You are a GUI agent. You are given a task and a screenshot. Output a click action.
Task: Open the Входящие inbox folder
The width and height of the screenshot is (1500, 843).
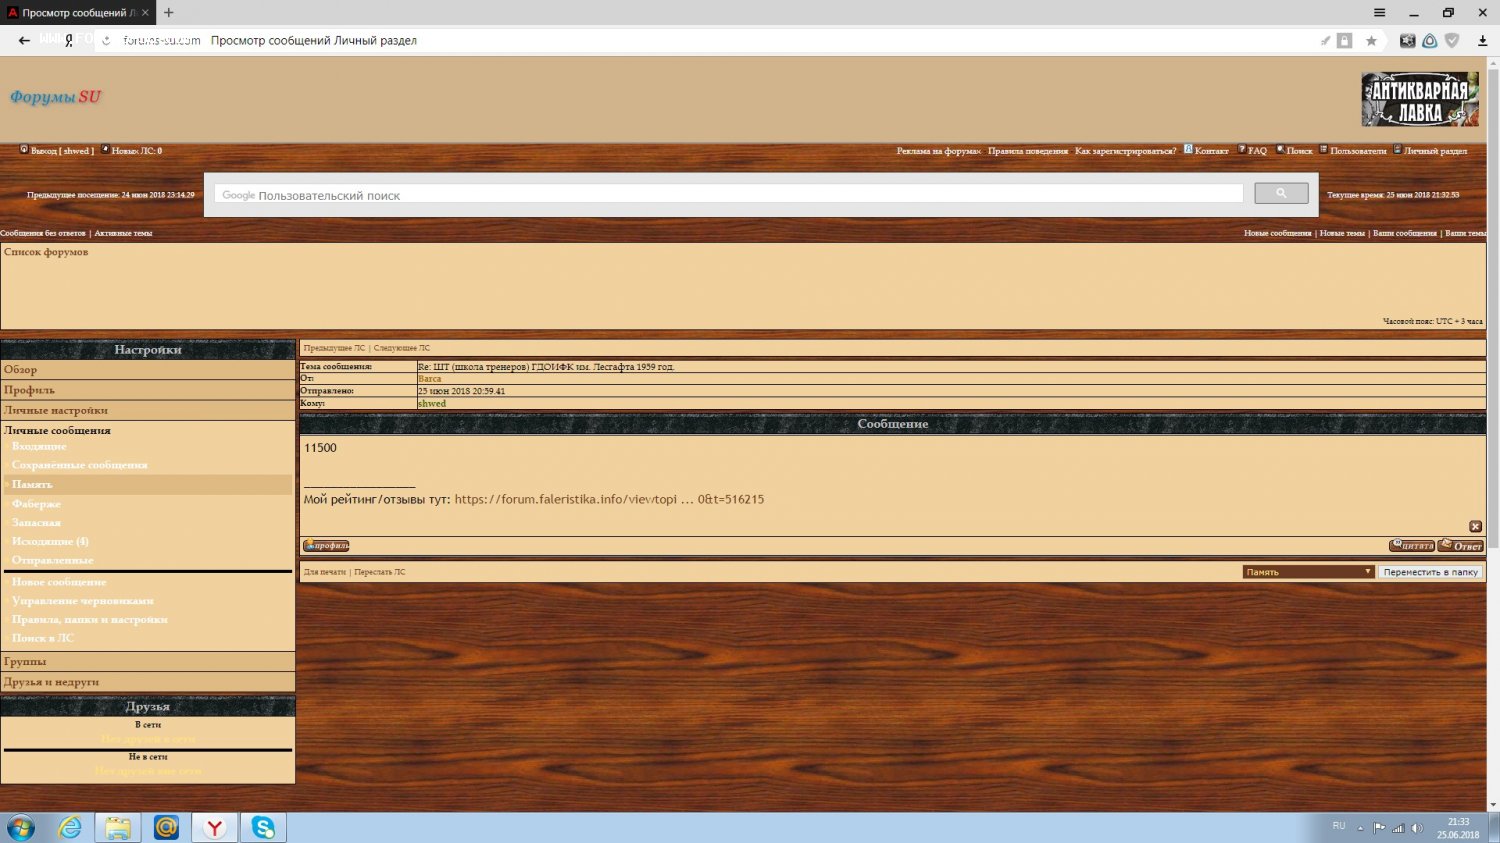[x=39, y=446]
